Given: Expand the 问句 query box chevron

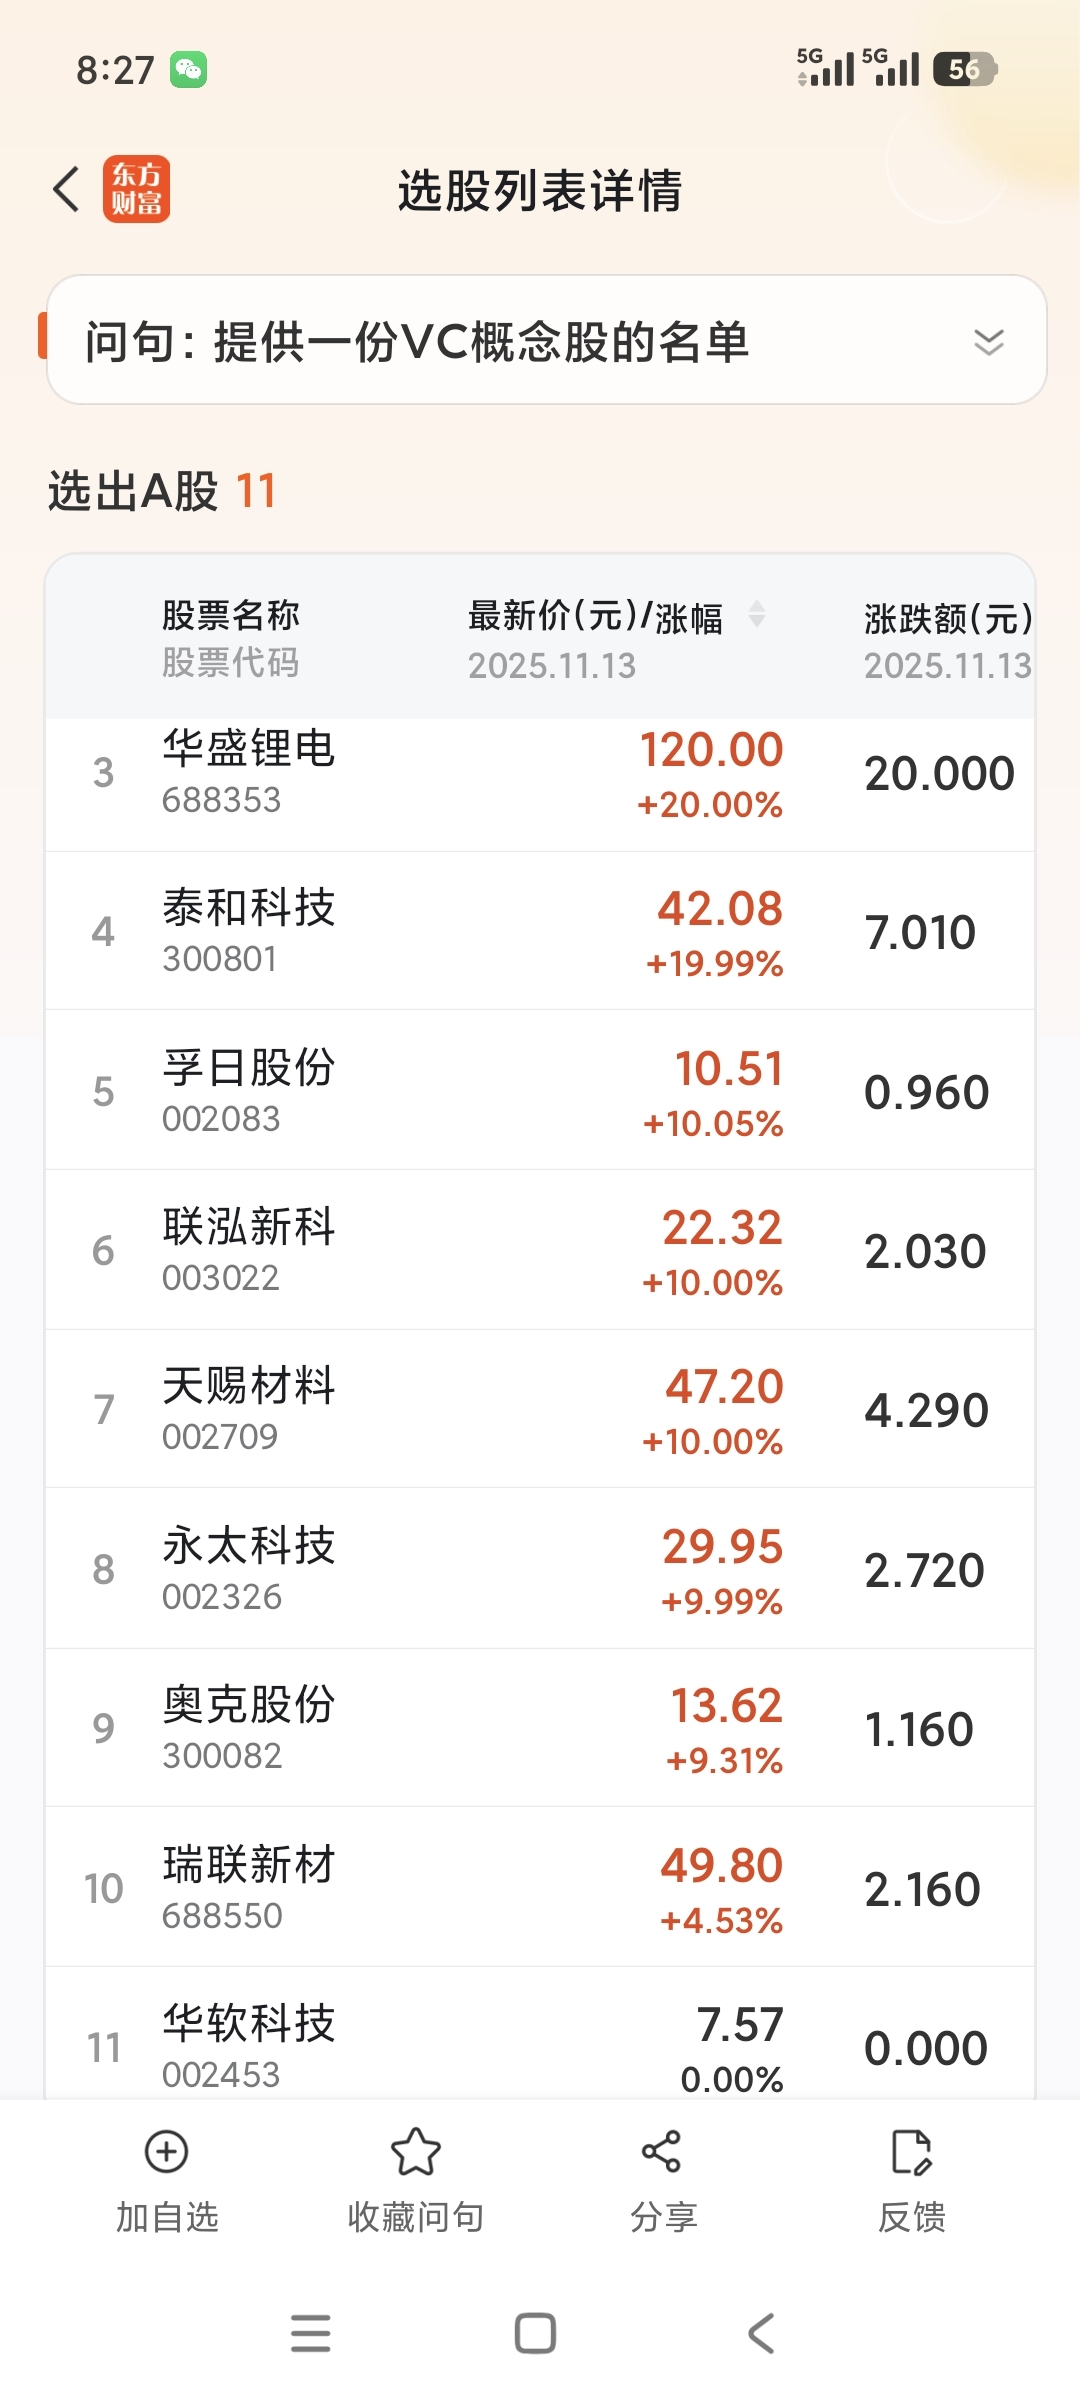Looking at the screenshot, I should (x=989, y=342).
